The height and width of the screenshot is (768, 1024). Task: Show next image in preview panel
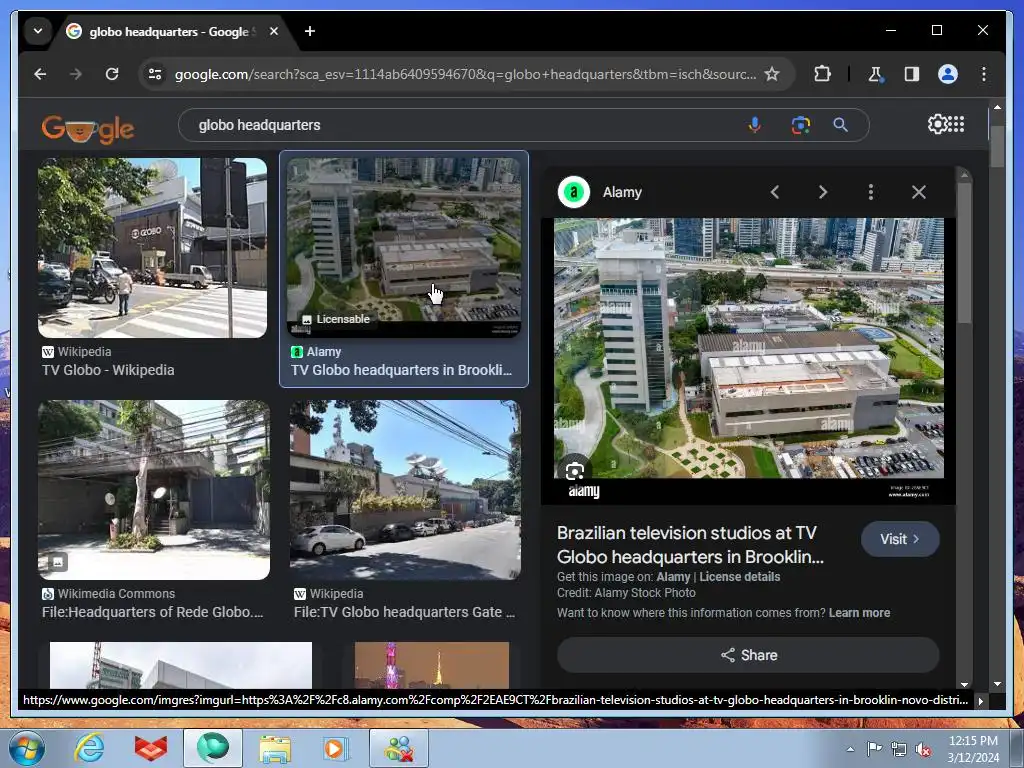pyautogui.click(x=823, y=192)
